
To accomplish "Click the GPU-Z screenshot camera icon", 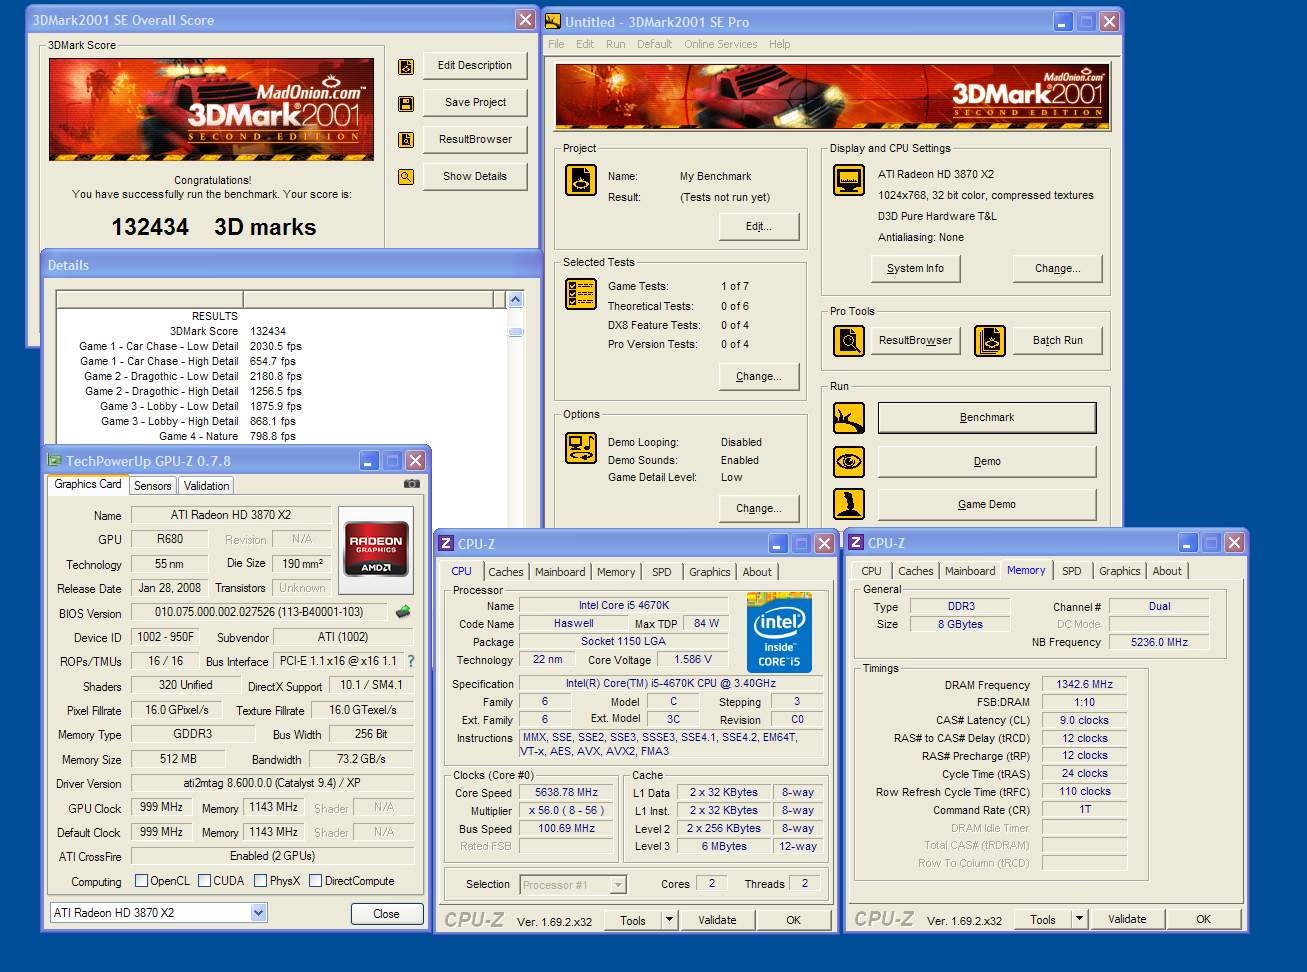I will click(x=411, y=484).
